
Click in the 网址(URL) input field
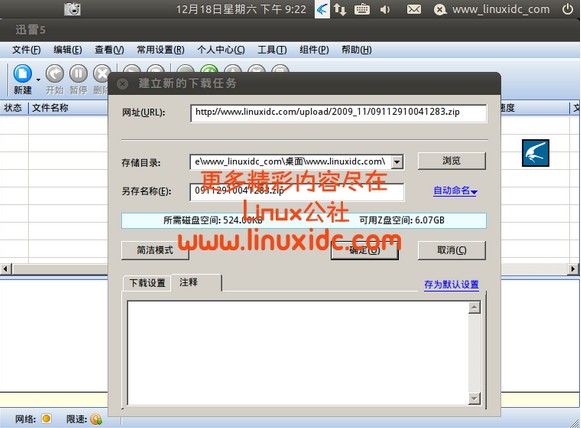pos(338,112)
